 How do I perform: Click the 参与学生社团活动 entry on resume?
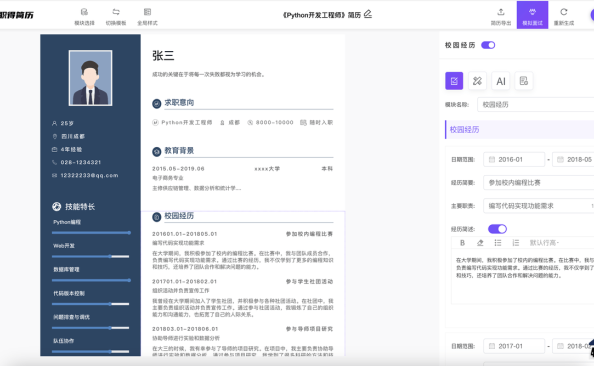(x=309, y=282)
